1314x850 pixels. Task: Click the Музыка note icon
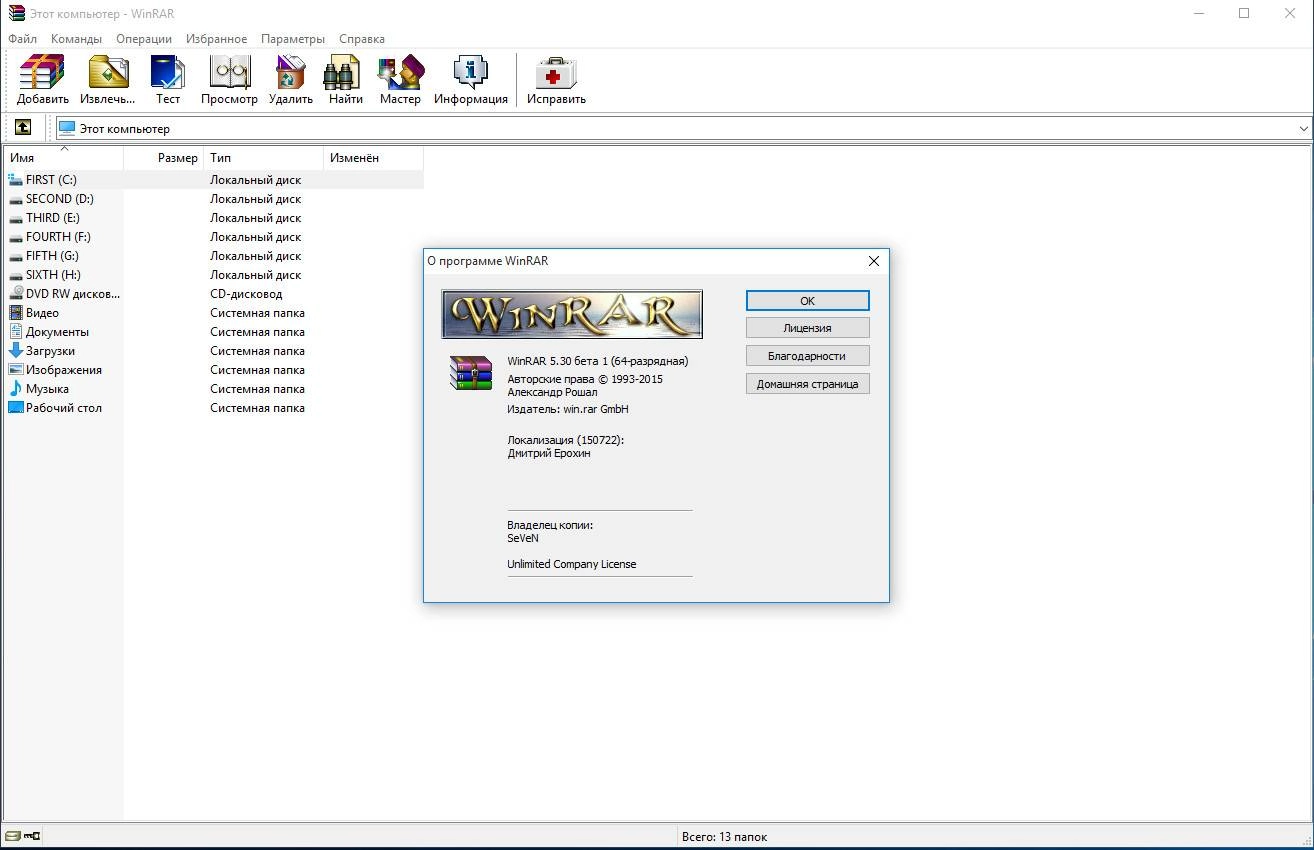click(x=15, y=389)
